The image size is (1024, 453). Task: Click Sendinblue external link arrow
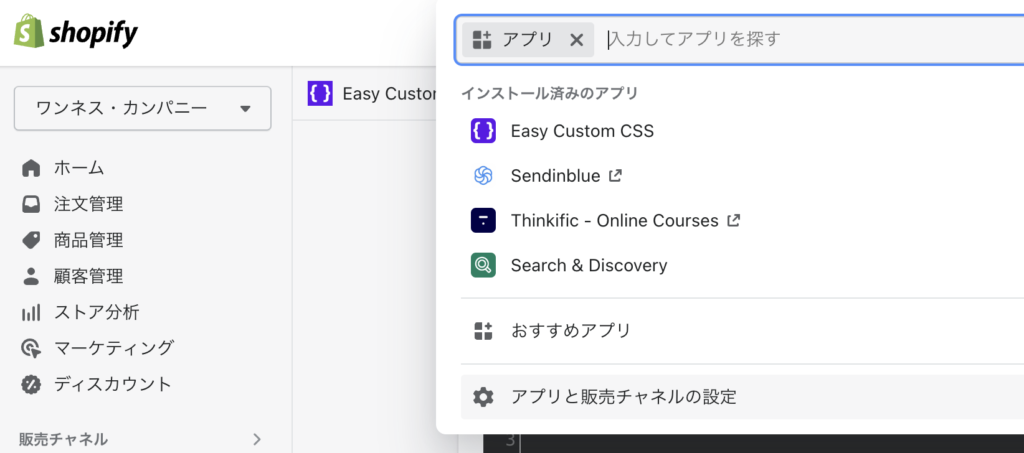pos(615,176)
